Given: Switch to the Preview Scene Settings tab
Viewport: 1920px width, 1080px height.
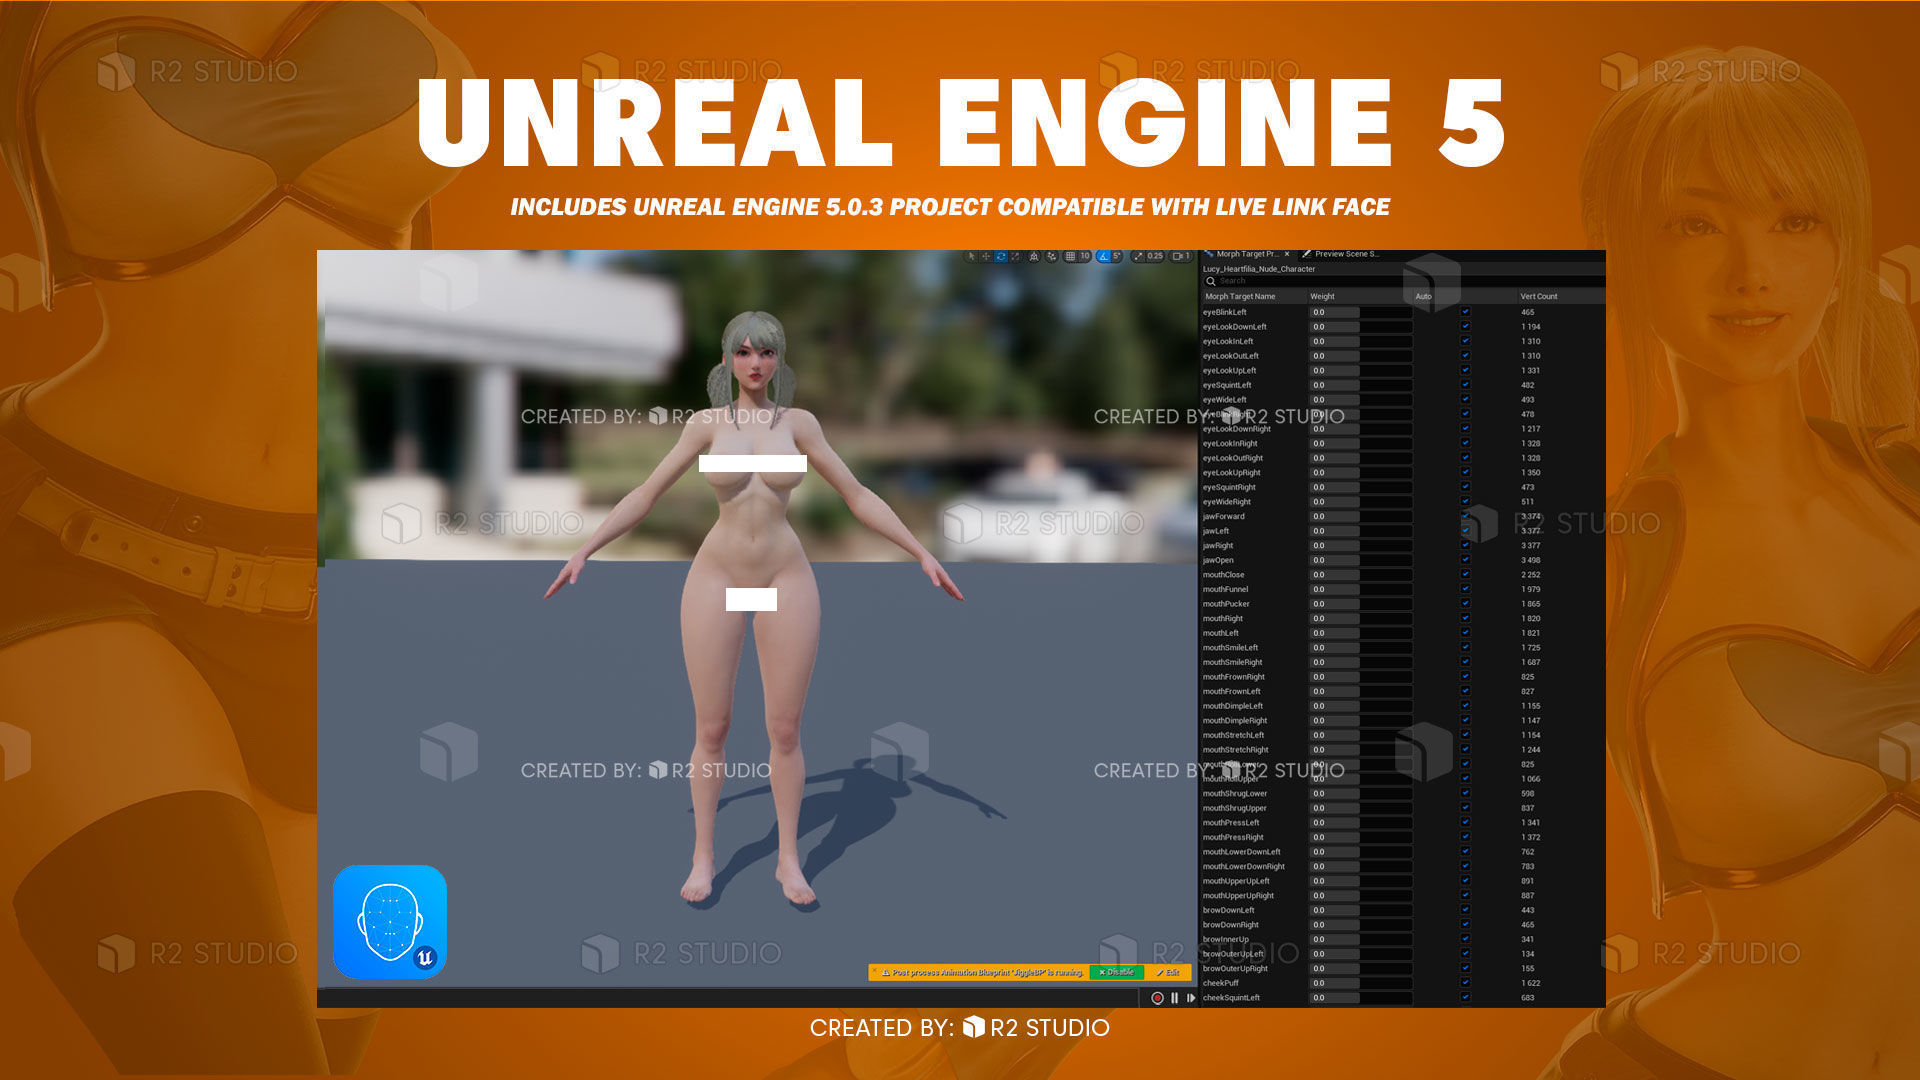Looking at the screenshot, I should pyautogui.click(x=1345, y=254).
